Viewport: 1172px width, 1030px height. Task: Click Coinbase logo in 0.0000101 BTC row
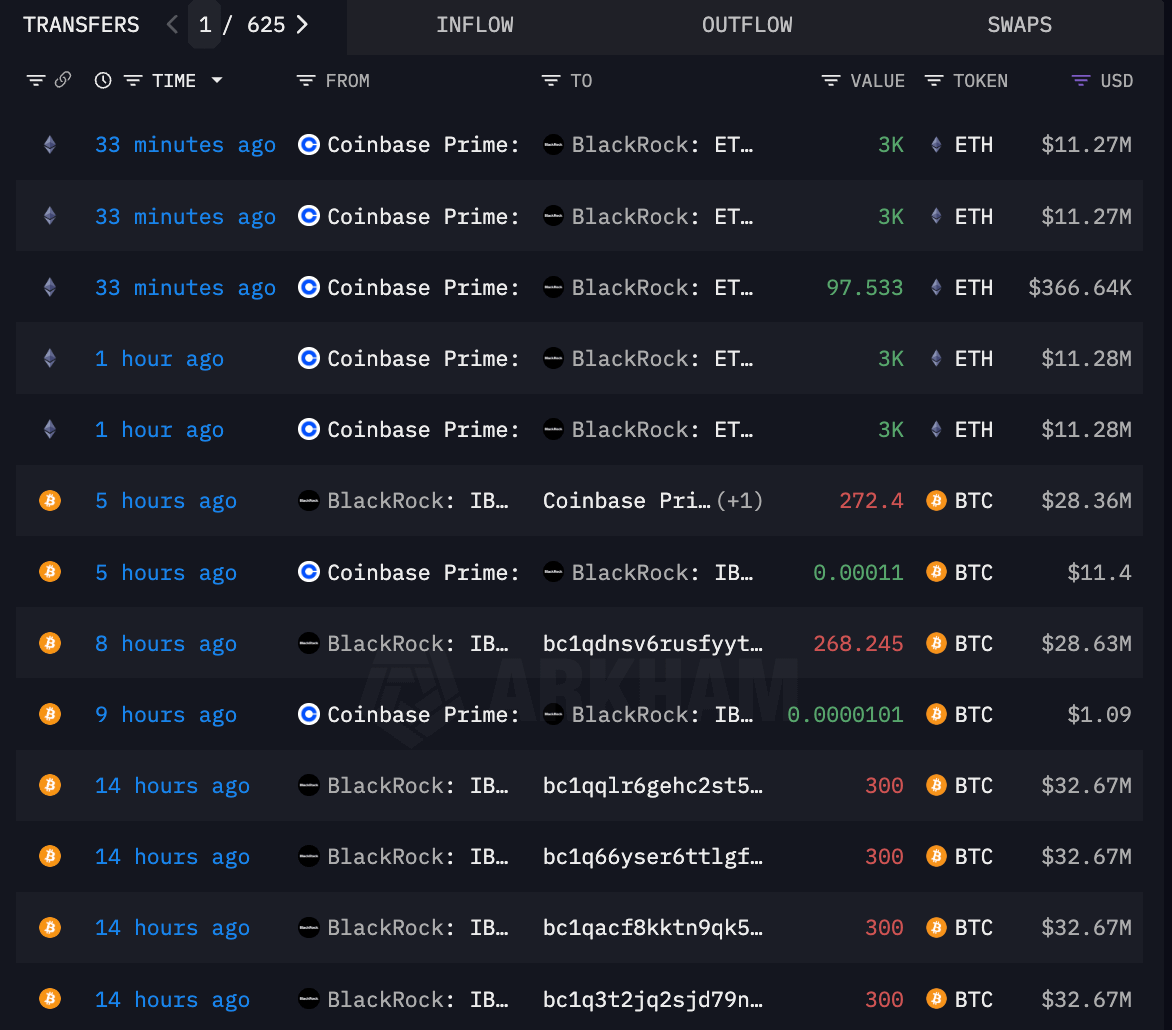pyautogui.click(x=309, y=715)
